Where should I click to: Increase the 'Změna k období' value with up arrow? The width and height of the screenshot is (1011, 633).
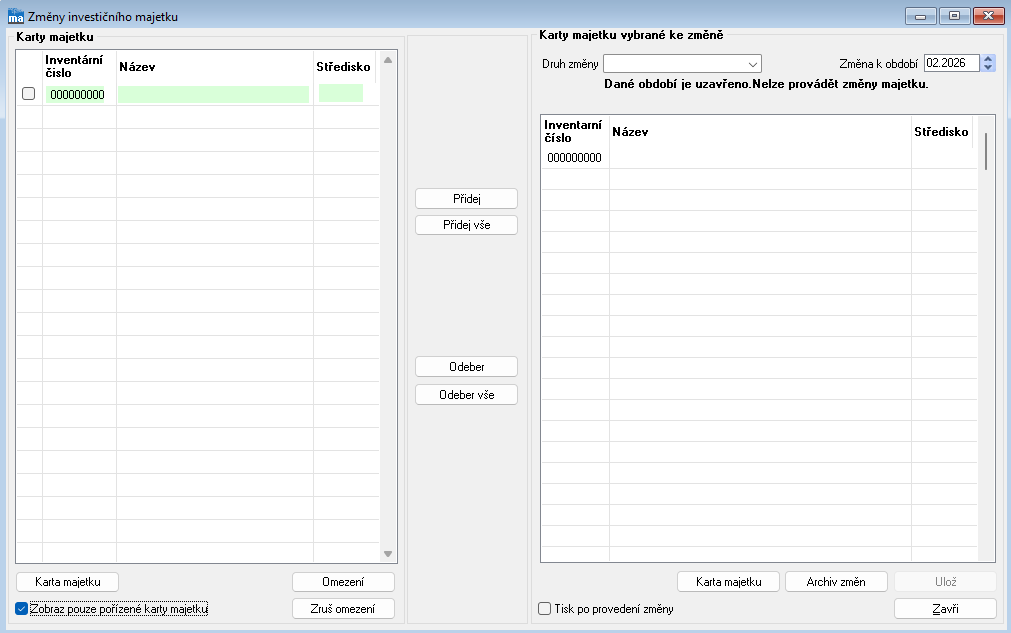(988, 59)
